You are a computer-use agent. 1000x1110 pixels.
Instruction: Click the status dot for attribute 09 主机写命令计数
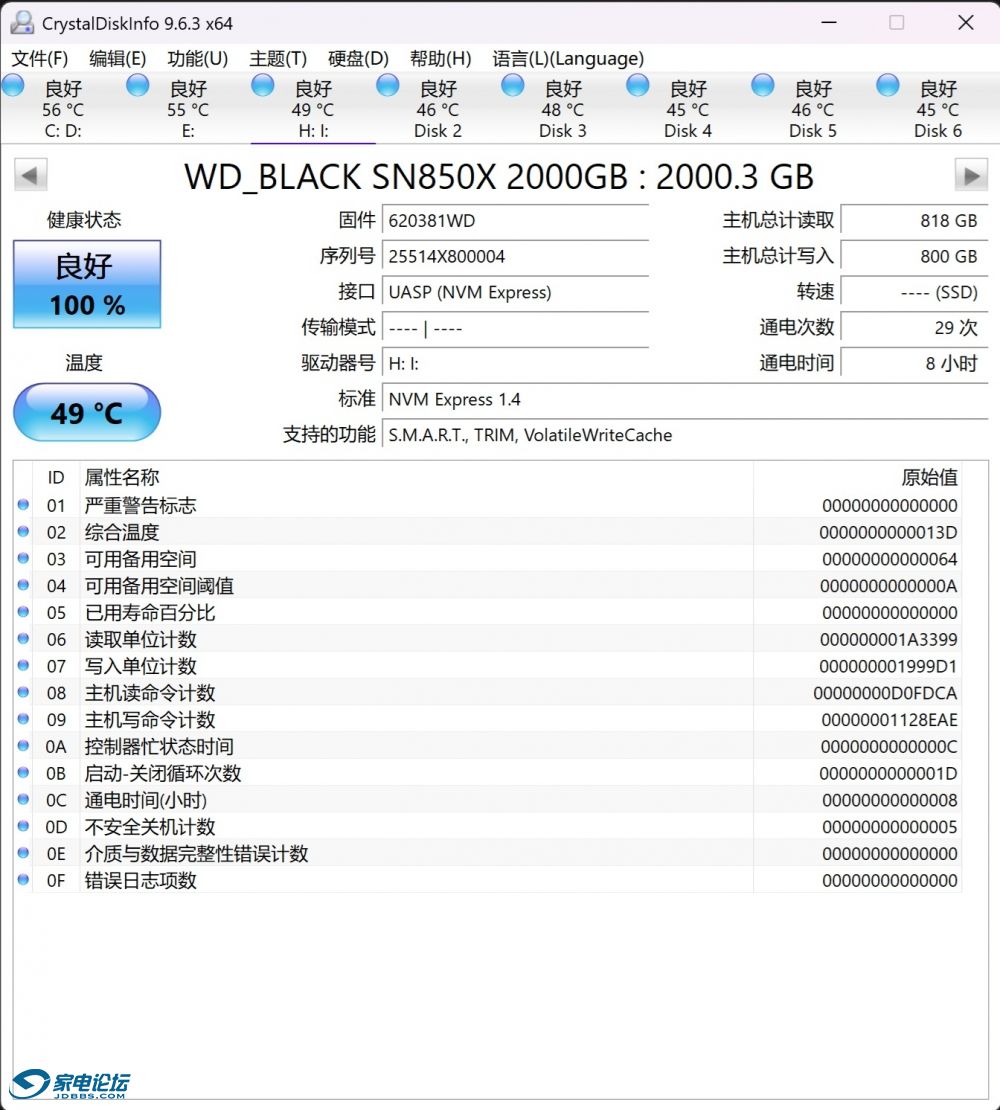[x=23, y=719]
